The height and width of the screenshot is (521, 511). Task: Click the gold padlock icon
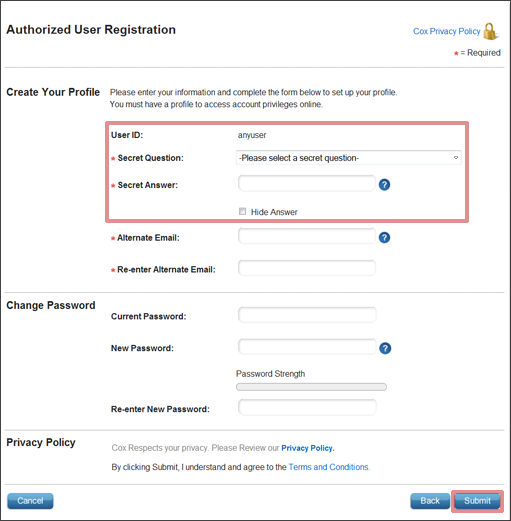click(490, 31)
